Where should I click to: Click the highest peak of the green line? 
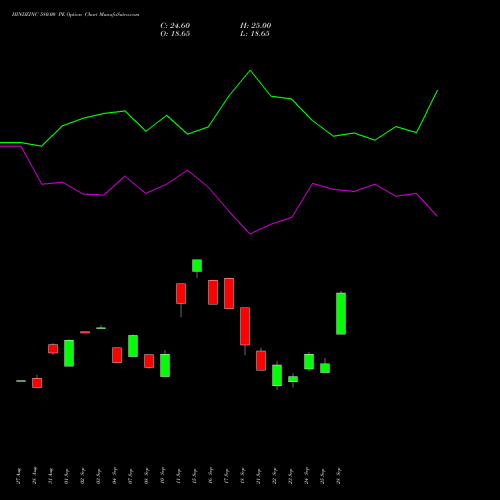point(250,71)
